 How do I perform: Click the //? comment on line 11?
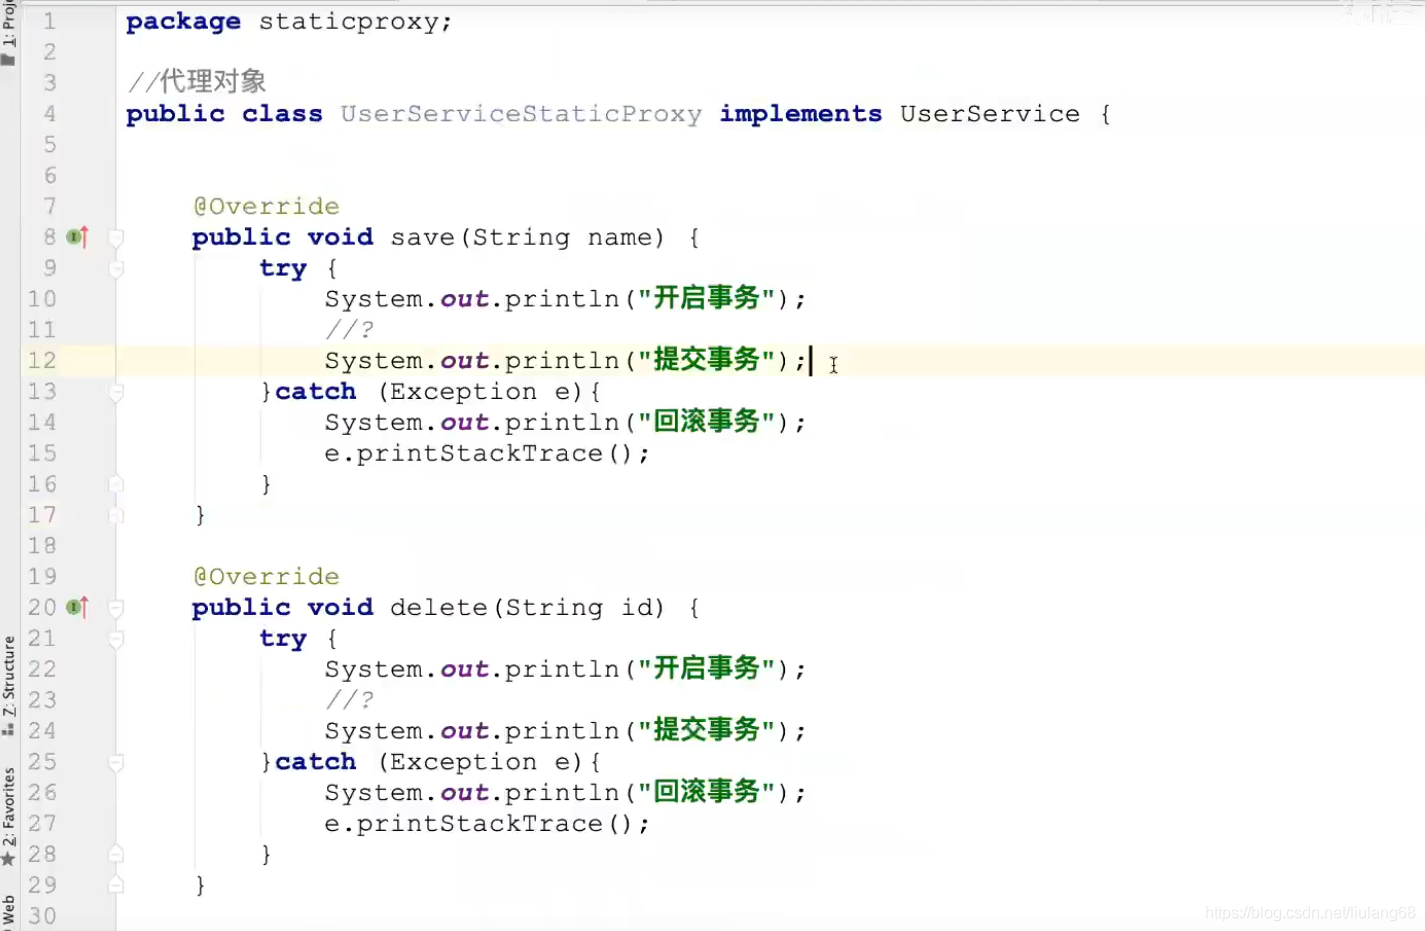[349, 330]
